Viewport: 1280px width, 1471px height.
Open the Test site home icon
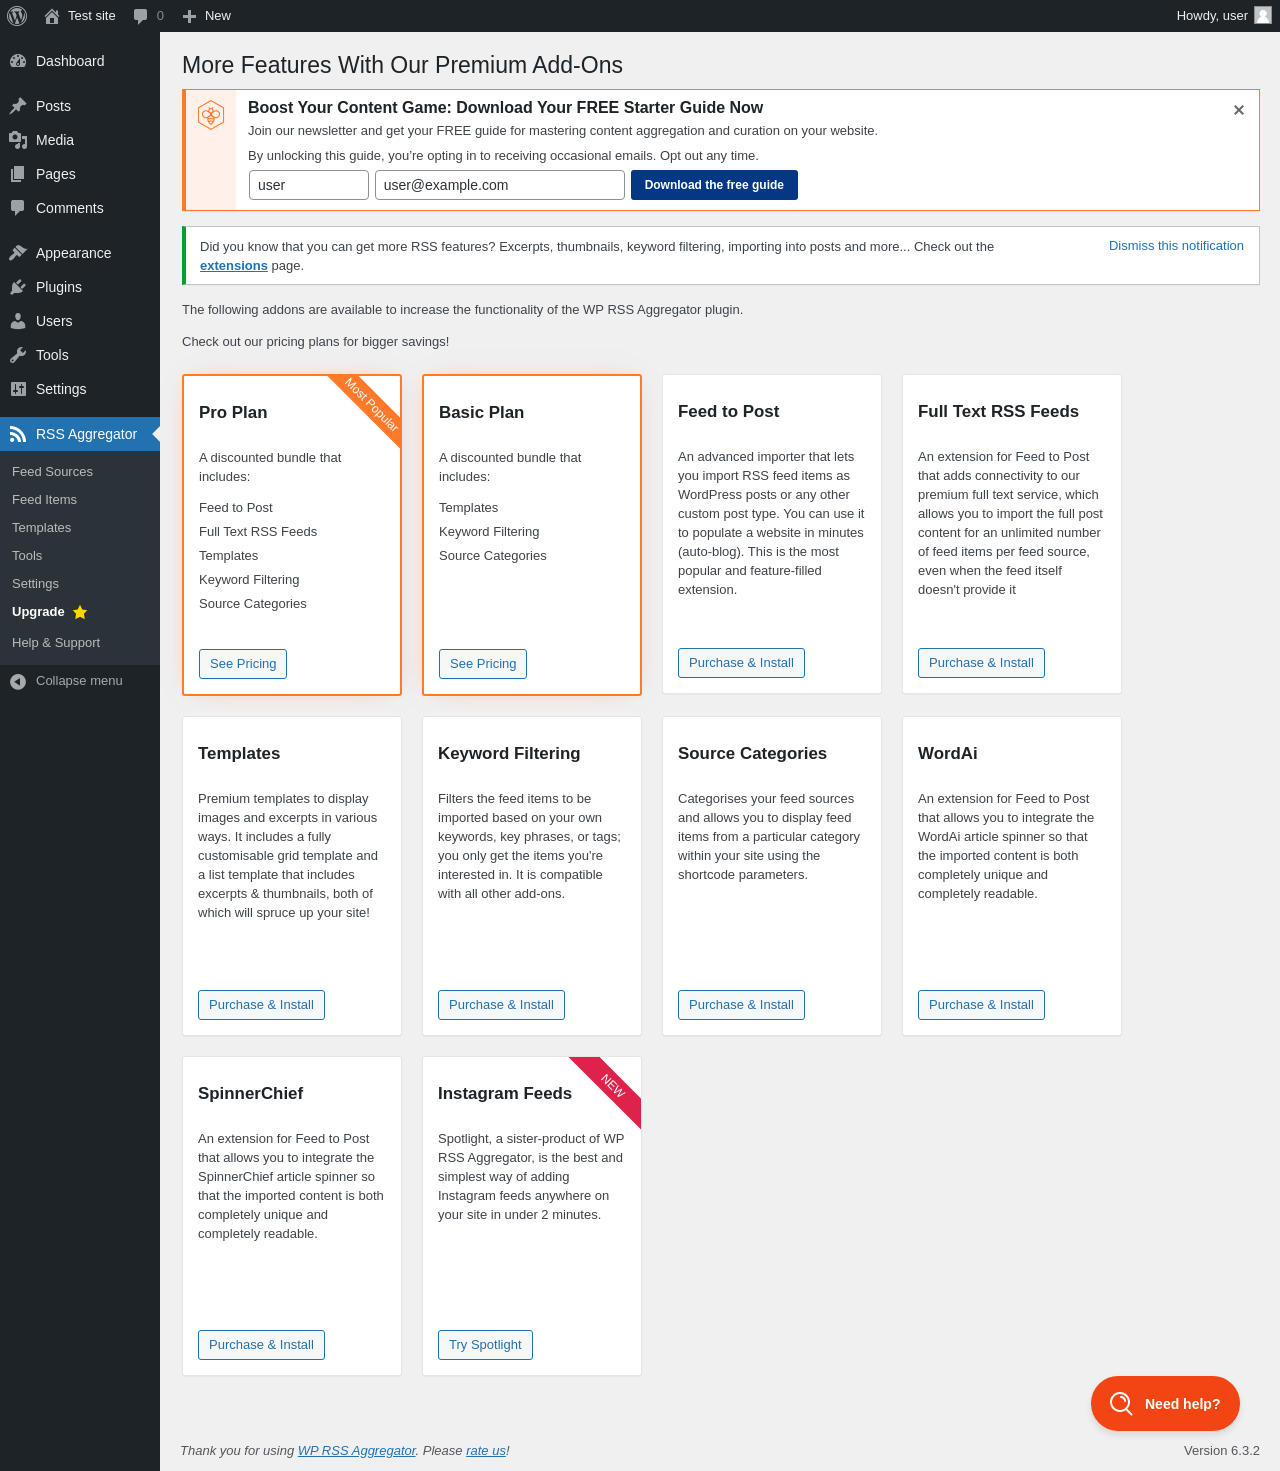click(x=52, y=16)
